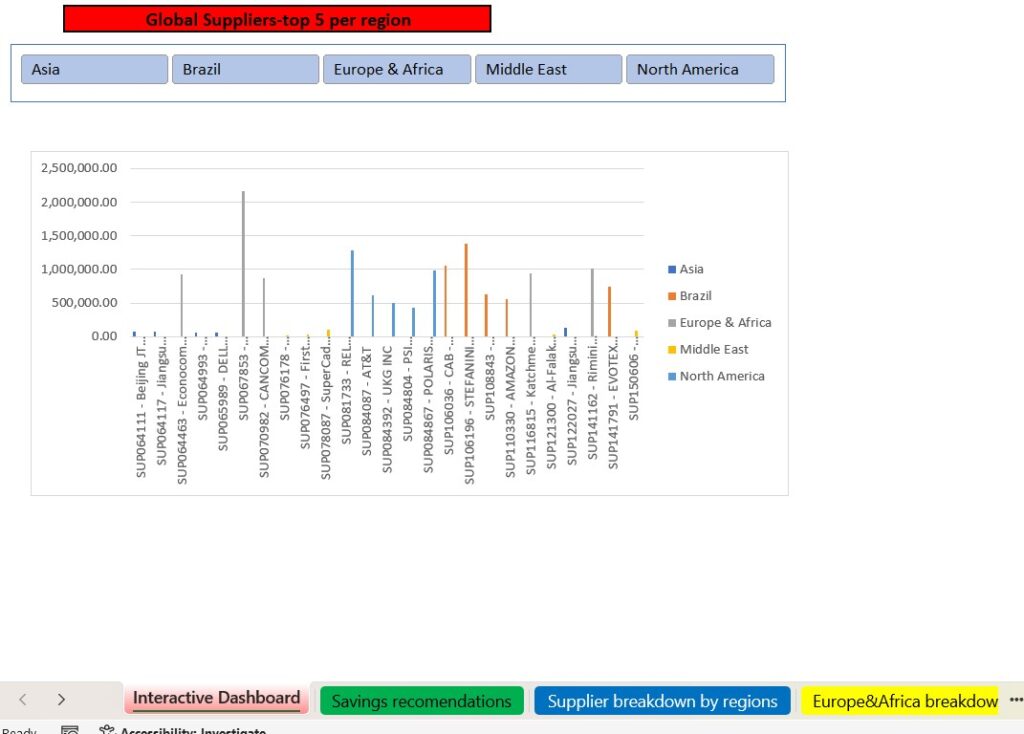Open the more sheets ellipsis

click(x=1016, y=700)
